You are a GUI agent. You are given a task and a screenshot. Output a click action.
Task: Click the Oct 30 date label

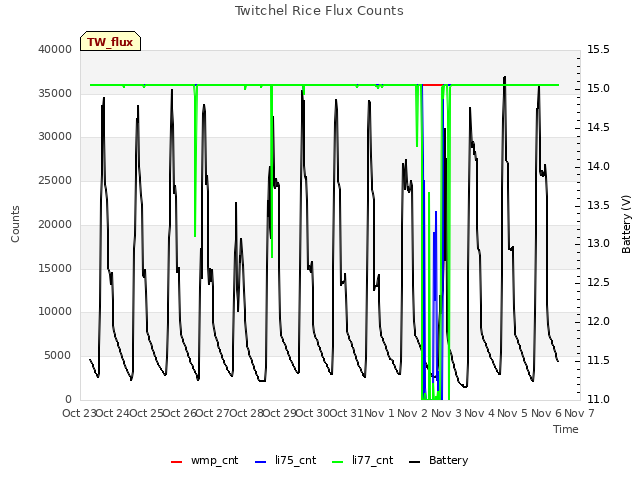(x=313, y=413)
